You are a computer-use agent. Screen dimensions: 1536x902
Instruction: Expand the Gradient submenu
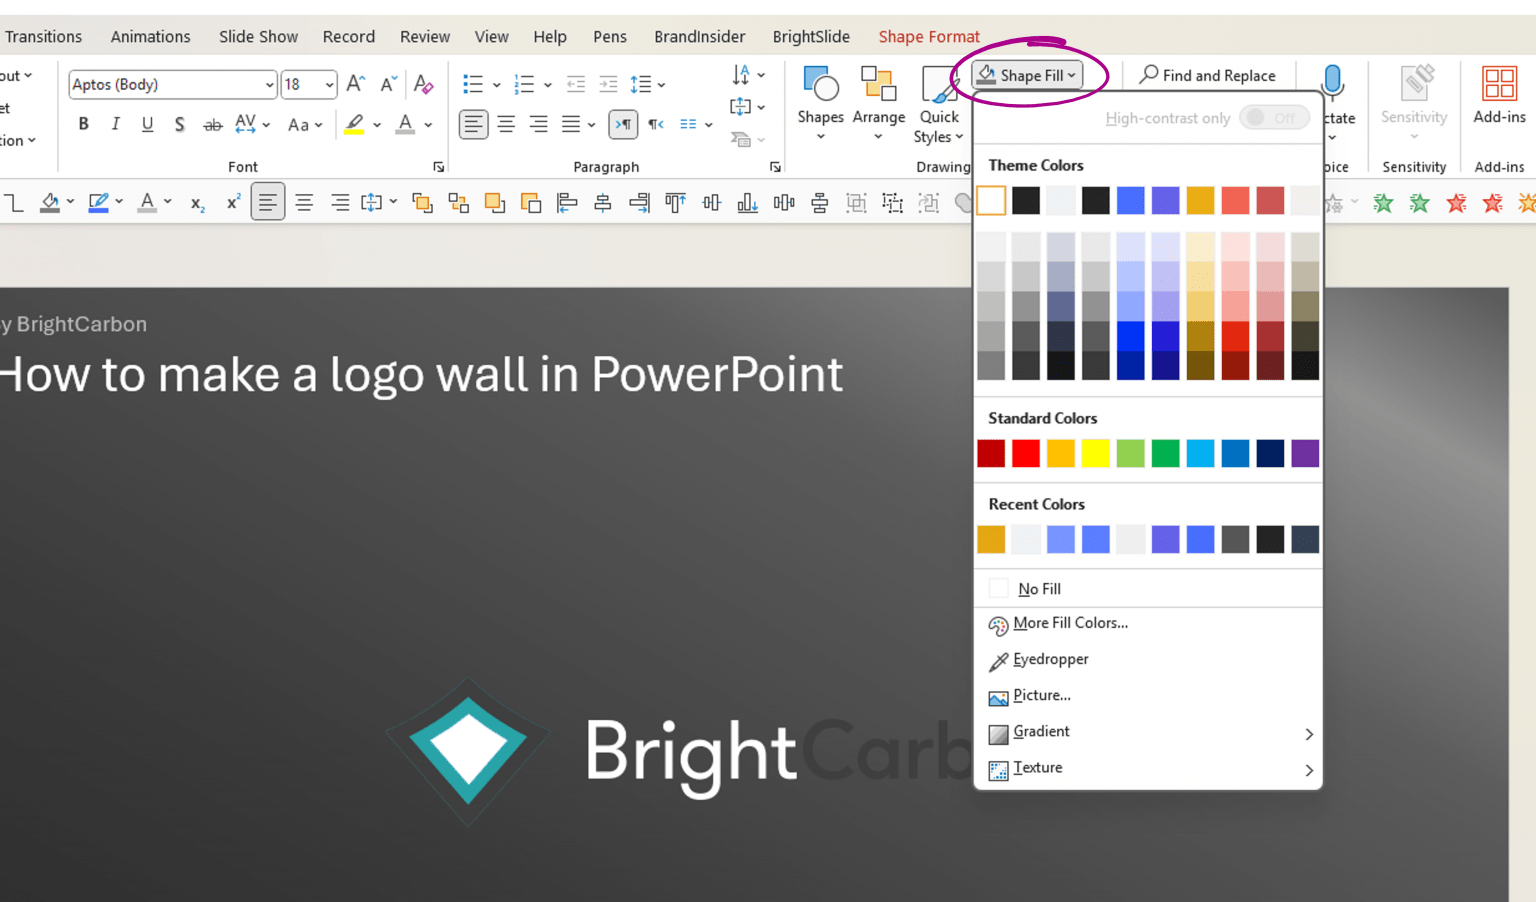click(x=1041, y=732)
